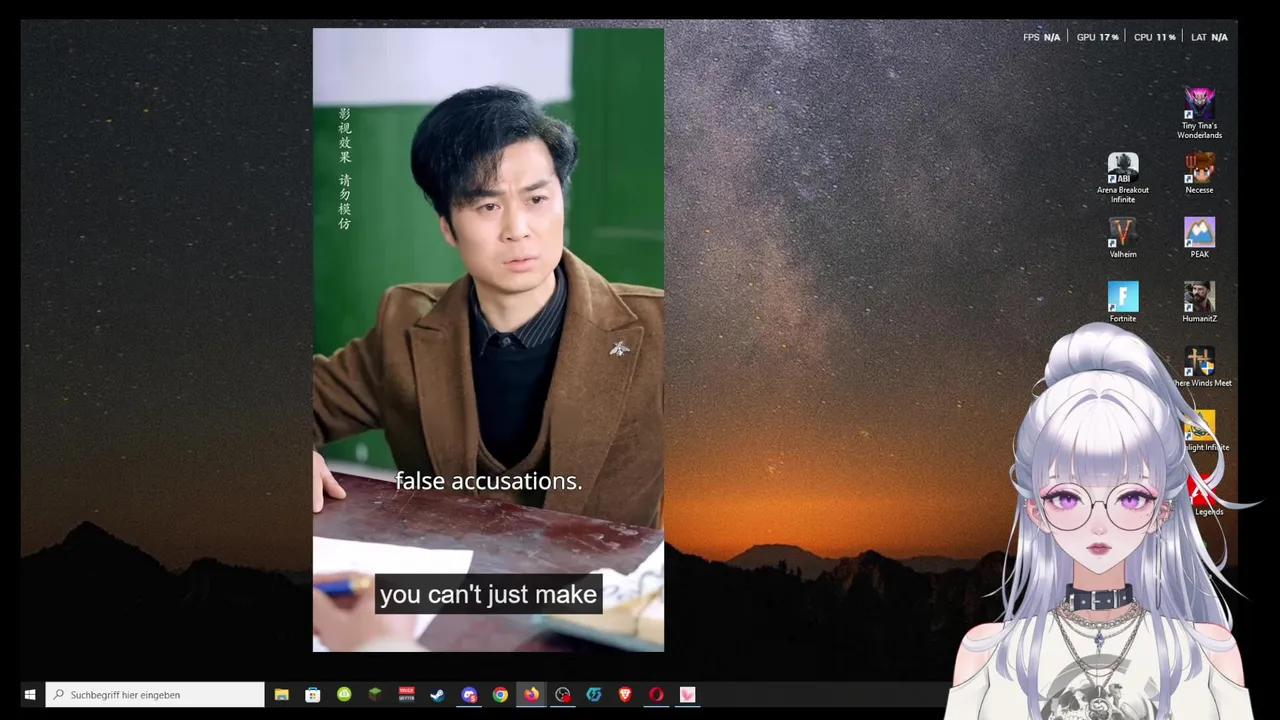
Task: Select the Where Winds Meet desktop shortcut
Action: (x=1201, y=367)
